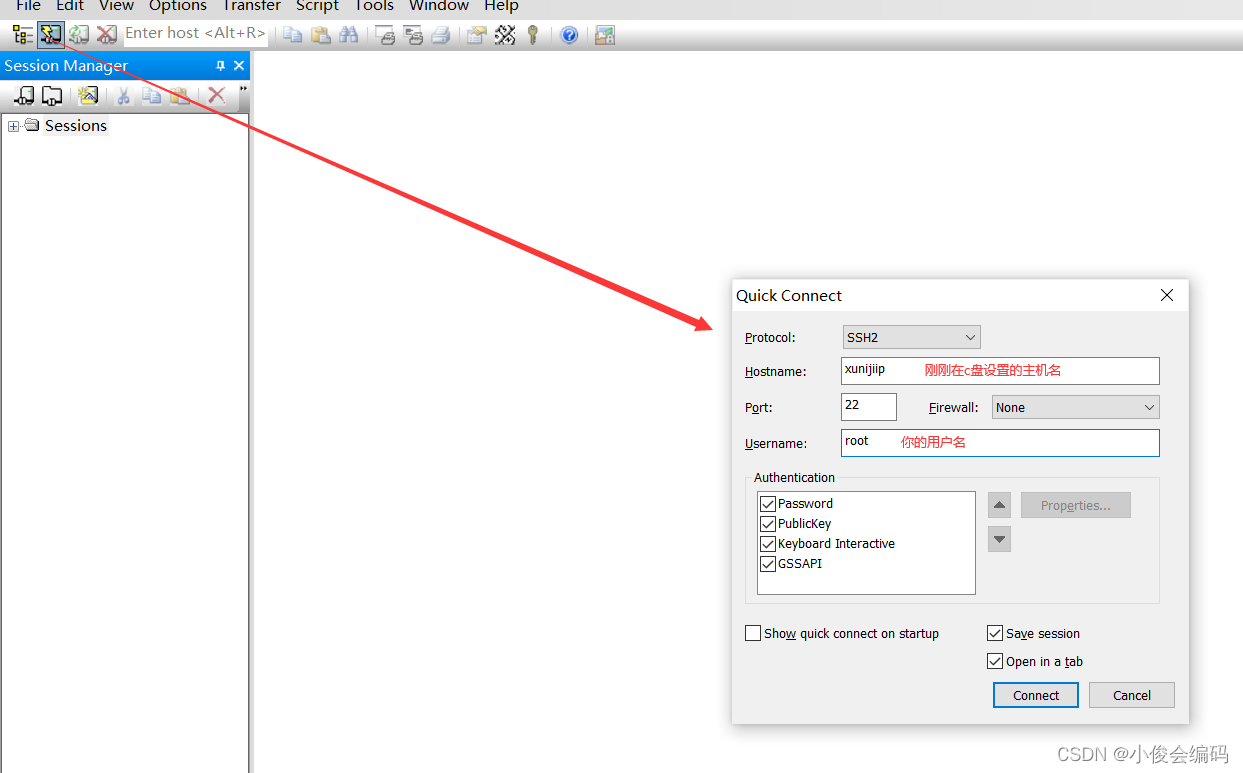1243x773 pixels.
Task: Click the Reconnect toolbar icon
Action: tap(78, 35)
